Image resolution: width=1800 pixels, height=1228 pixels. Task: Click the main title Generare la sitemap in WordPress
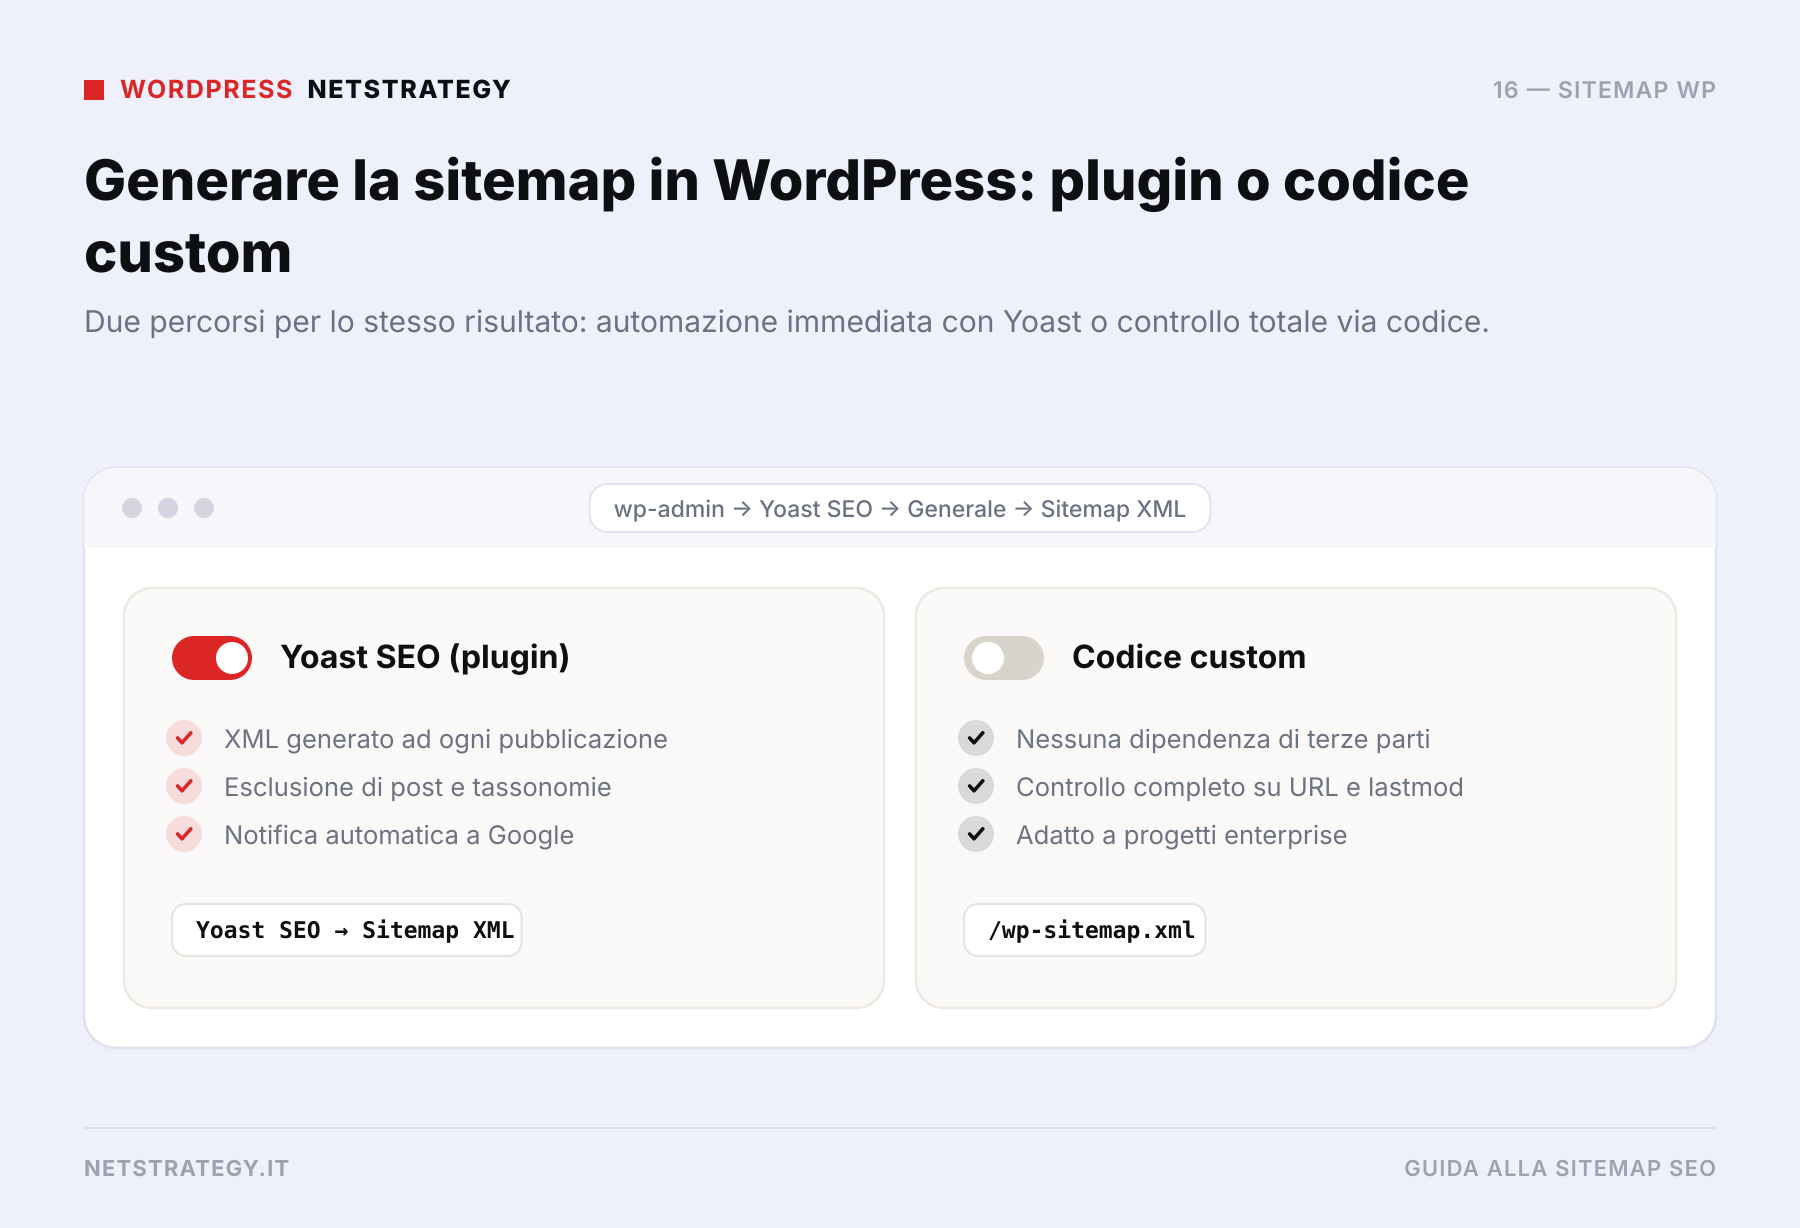777,216
